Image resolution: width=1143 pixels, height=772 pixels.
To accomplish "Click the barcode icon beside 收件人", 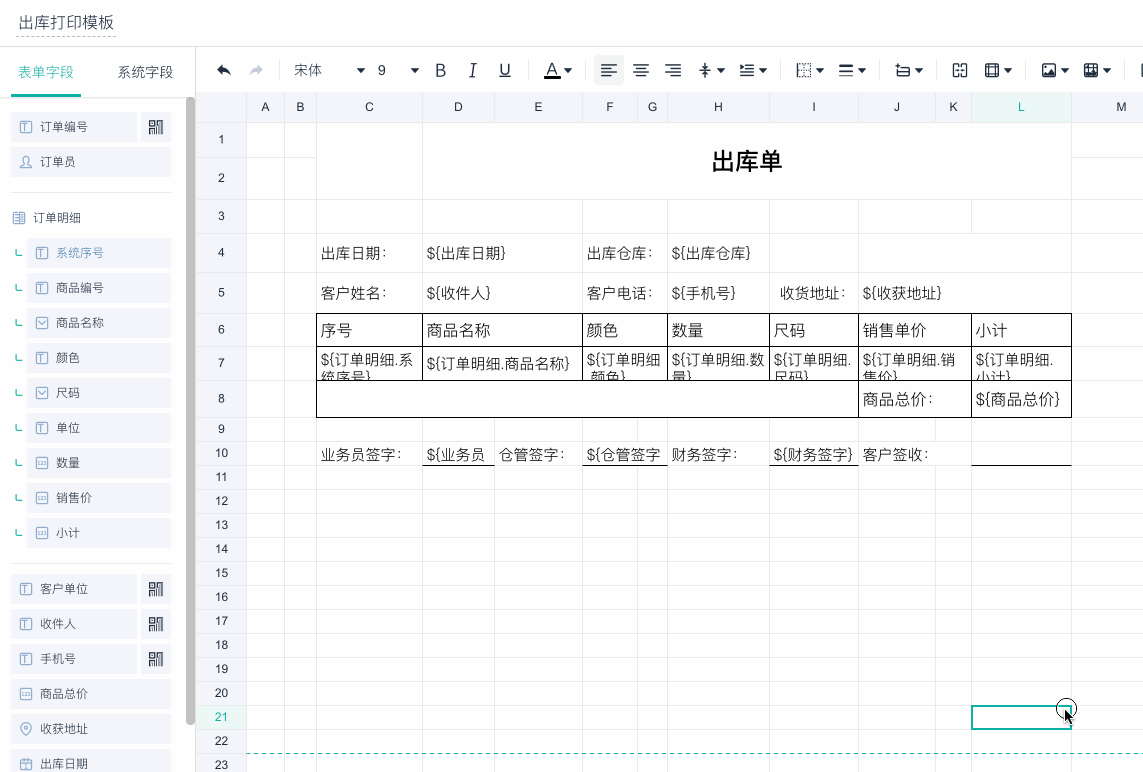I will point(155,623).
